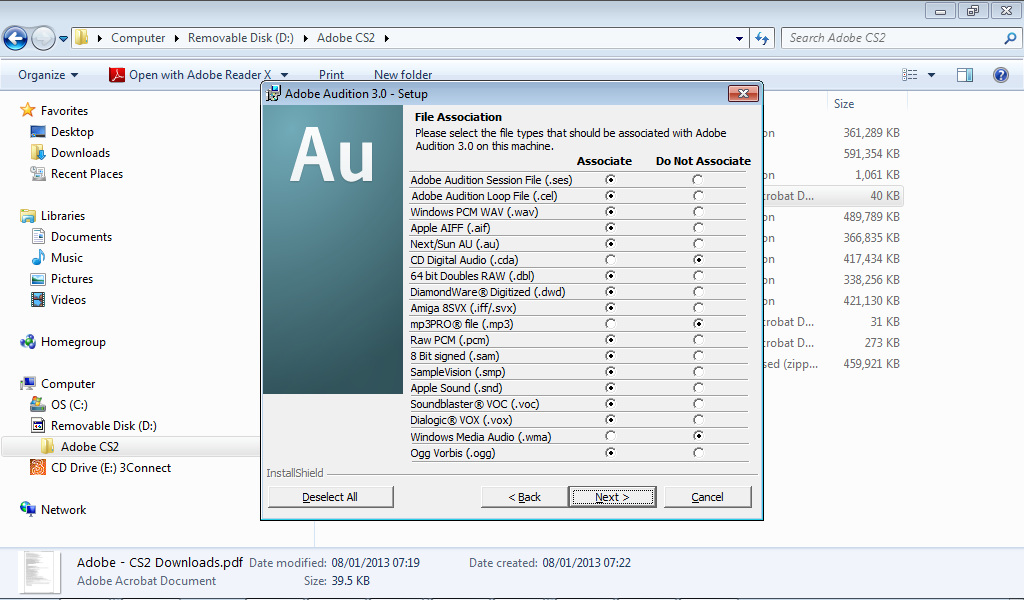Select Do Not Associate for Apple AIFF
The height and width of the screenshot is (600, 1024).
click(698, 227)
